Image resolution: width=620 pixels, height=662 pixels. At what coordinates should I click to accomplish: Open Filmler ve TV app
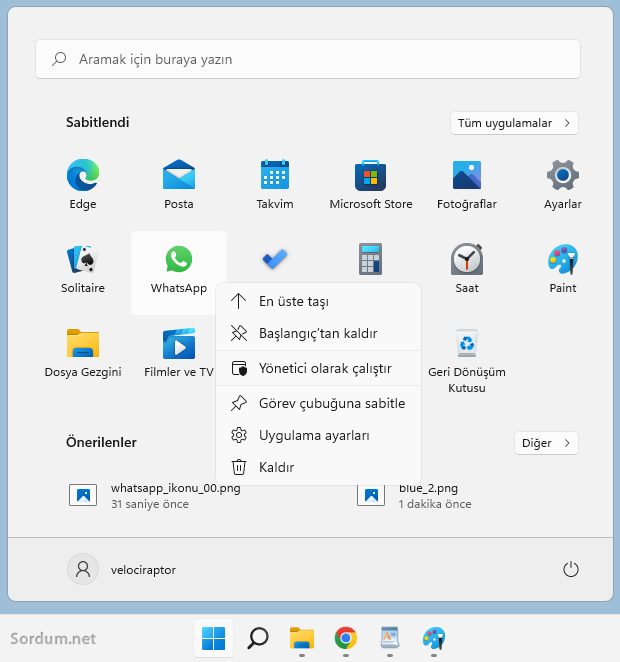(179, 353)
